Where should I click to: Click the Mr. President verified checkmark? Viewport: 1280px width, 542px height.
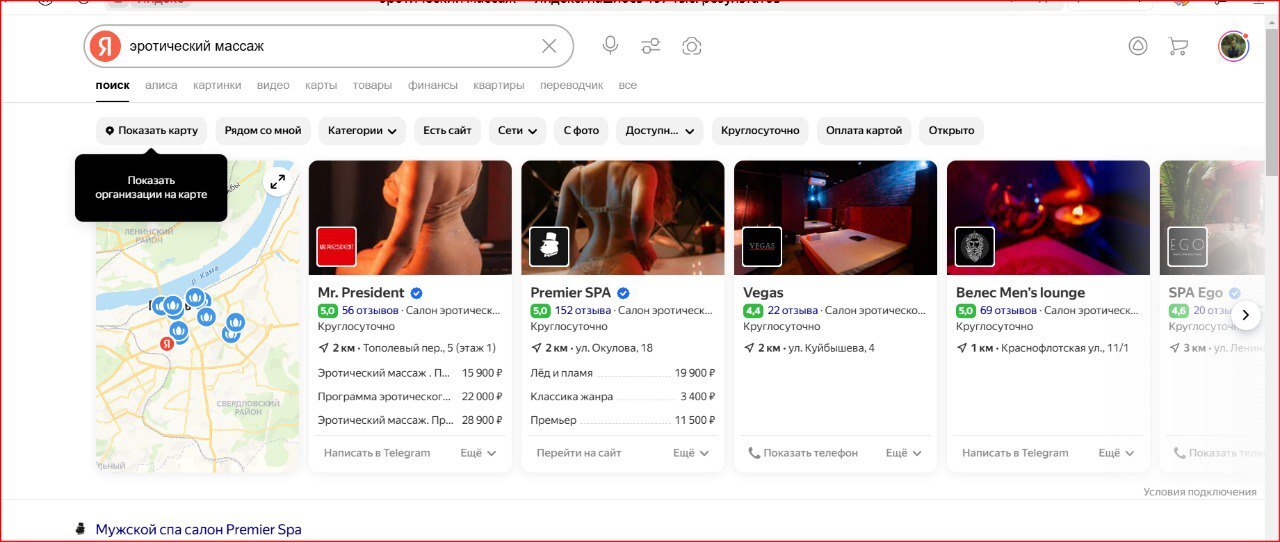416,293
